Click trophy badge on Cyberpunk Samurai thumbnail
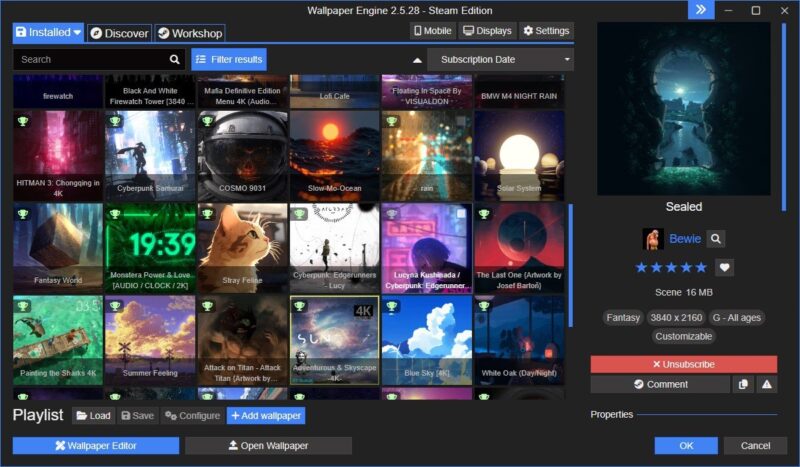This screenshot has height=467, width=800. (115, 121)
